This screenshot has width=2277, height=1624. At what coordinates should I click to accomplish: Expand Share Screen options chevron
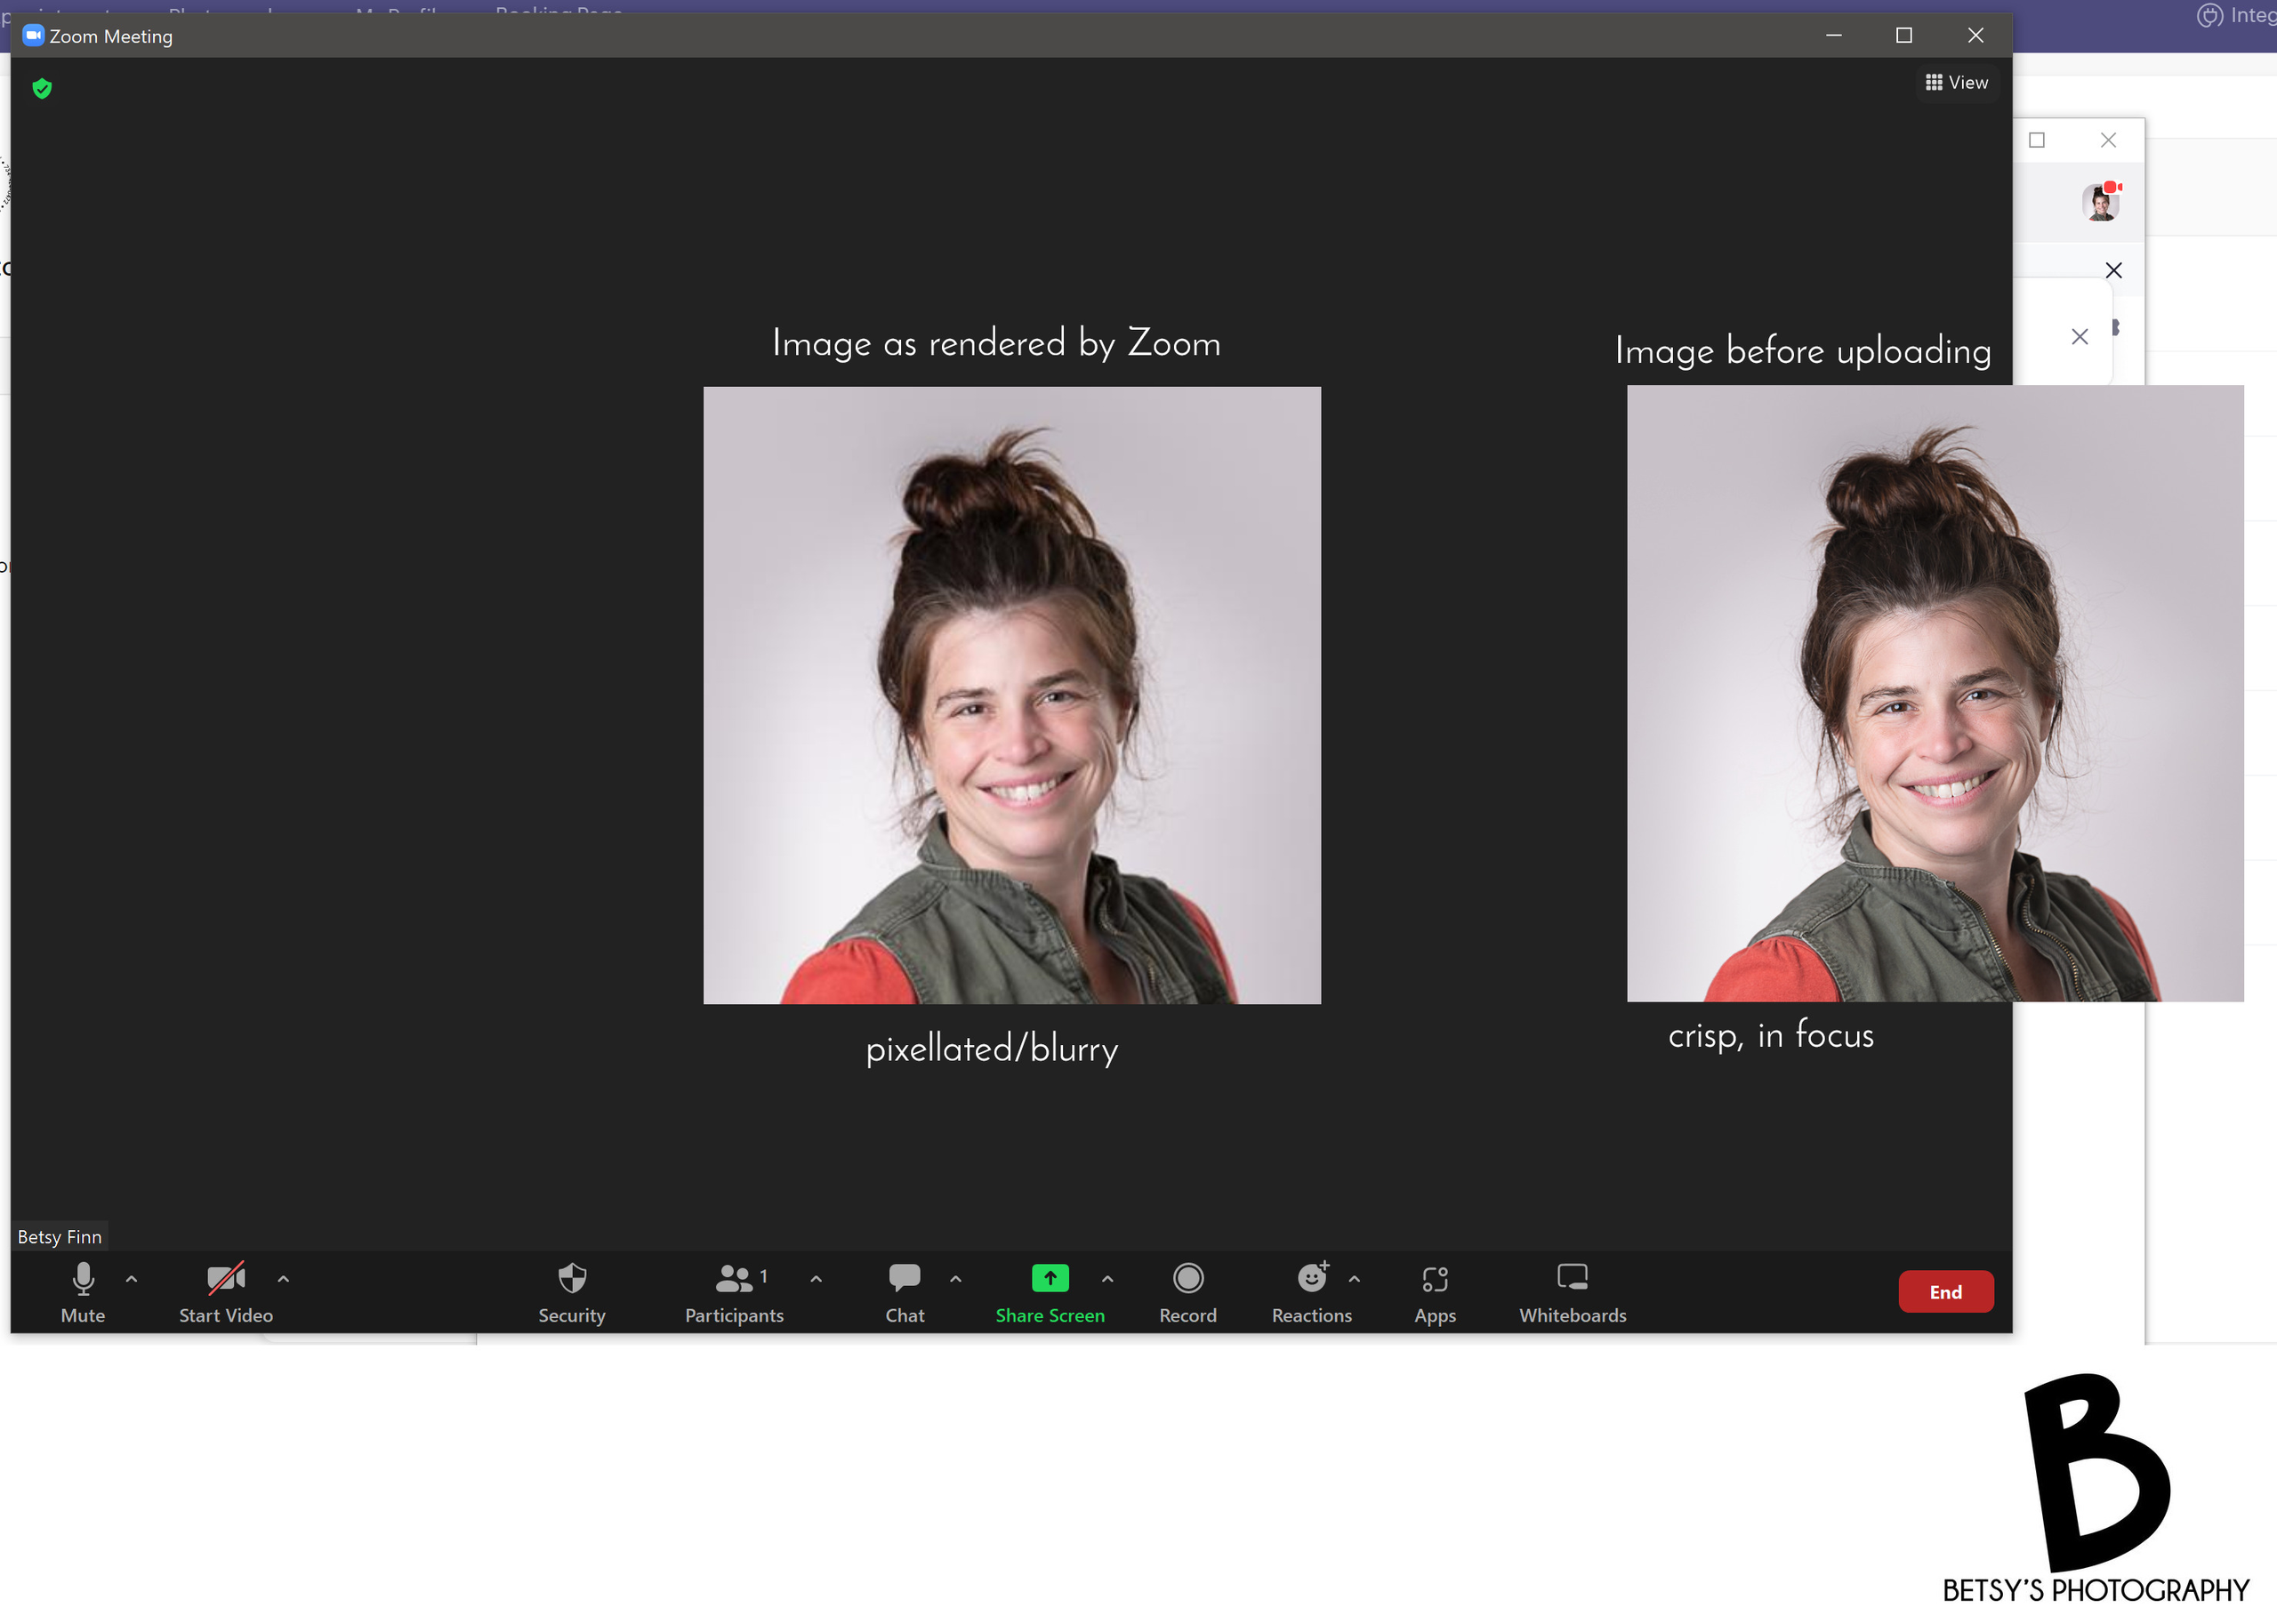(x=1108, y=1278)
